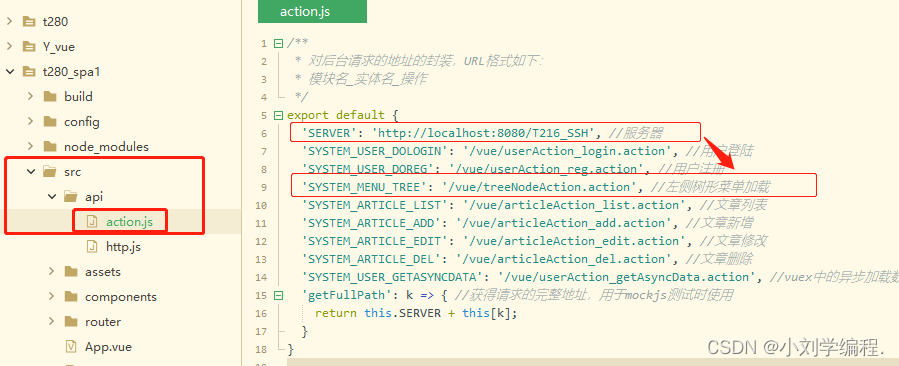This screenshot has width=899, height=366.
Task: Select the node_modules folder name
Action: (106, 147)
